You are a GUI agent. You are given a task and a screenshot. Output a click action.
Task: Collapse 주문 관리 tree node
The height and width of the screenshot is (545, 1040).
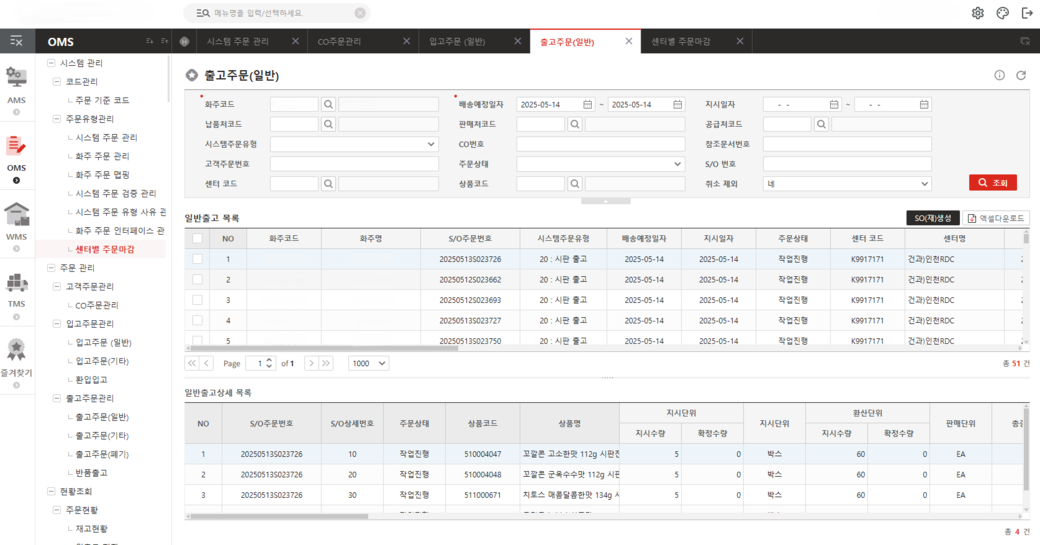pos(51,268)
